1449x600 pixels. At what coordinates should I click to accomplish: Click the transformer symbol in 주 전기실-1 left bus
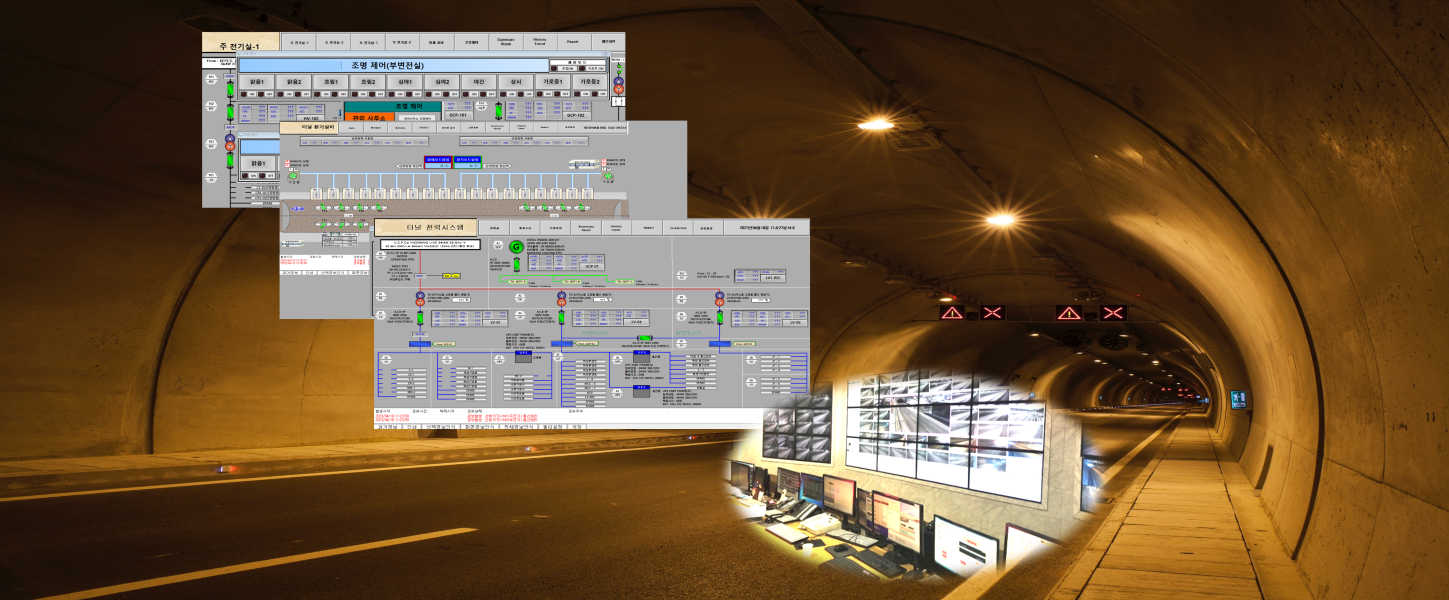coord(229,142)
